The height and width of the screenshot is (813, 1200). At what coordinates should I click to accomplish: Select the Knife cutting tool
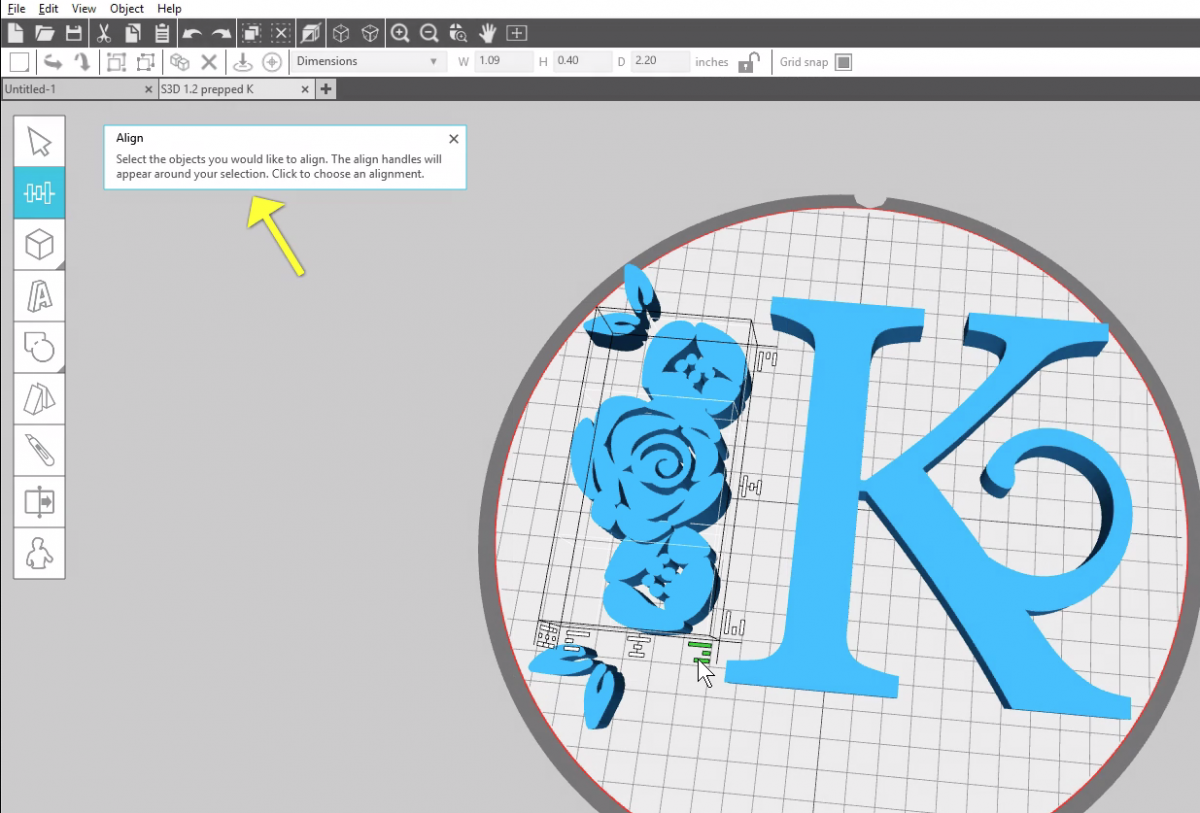point(39,450)
